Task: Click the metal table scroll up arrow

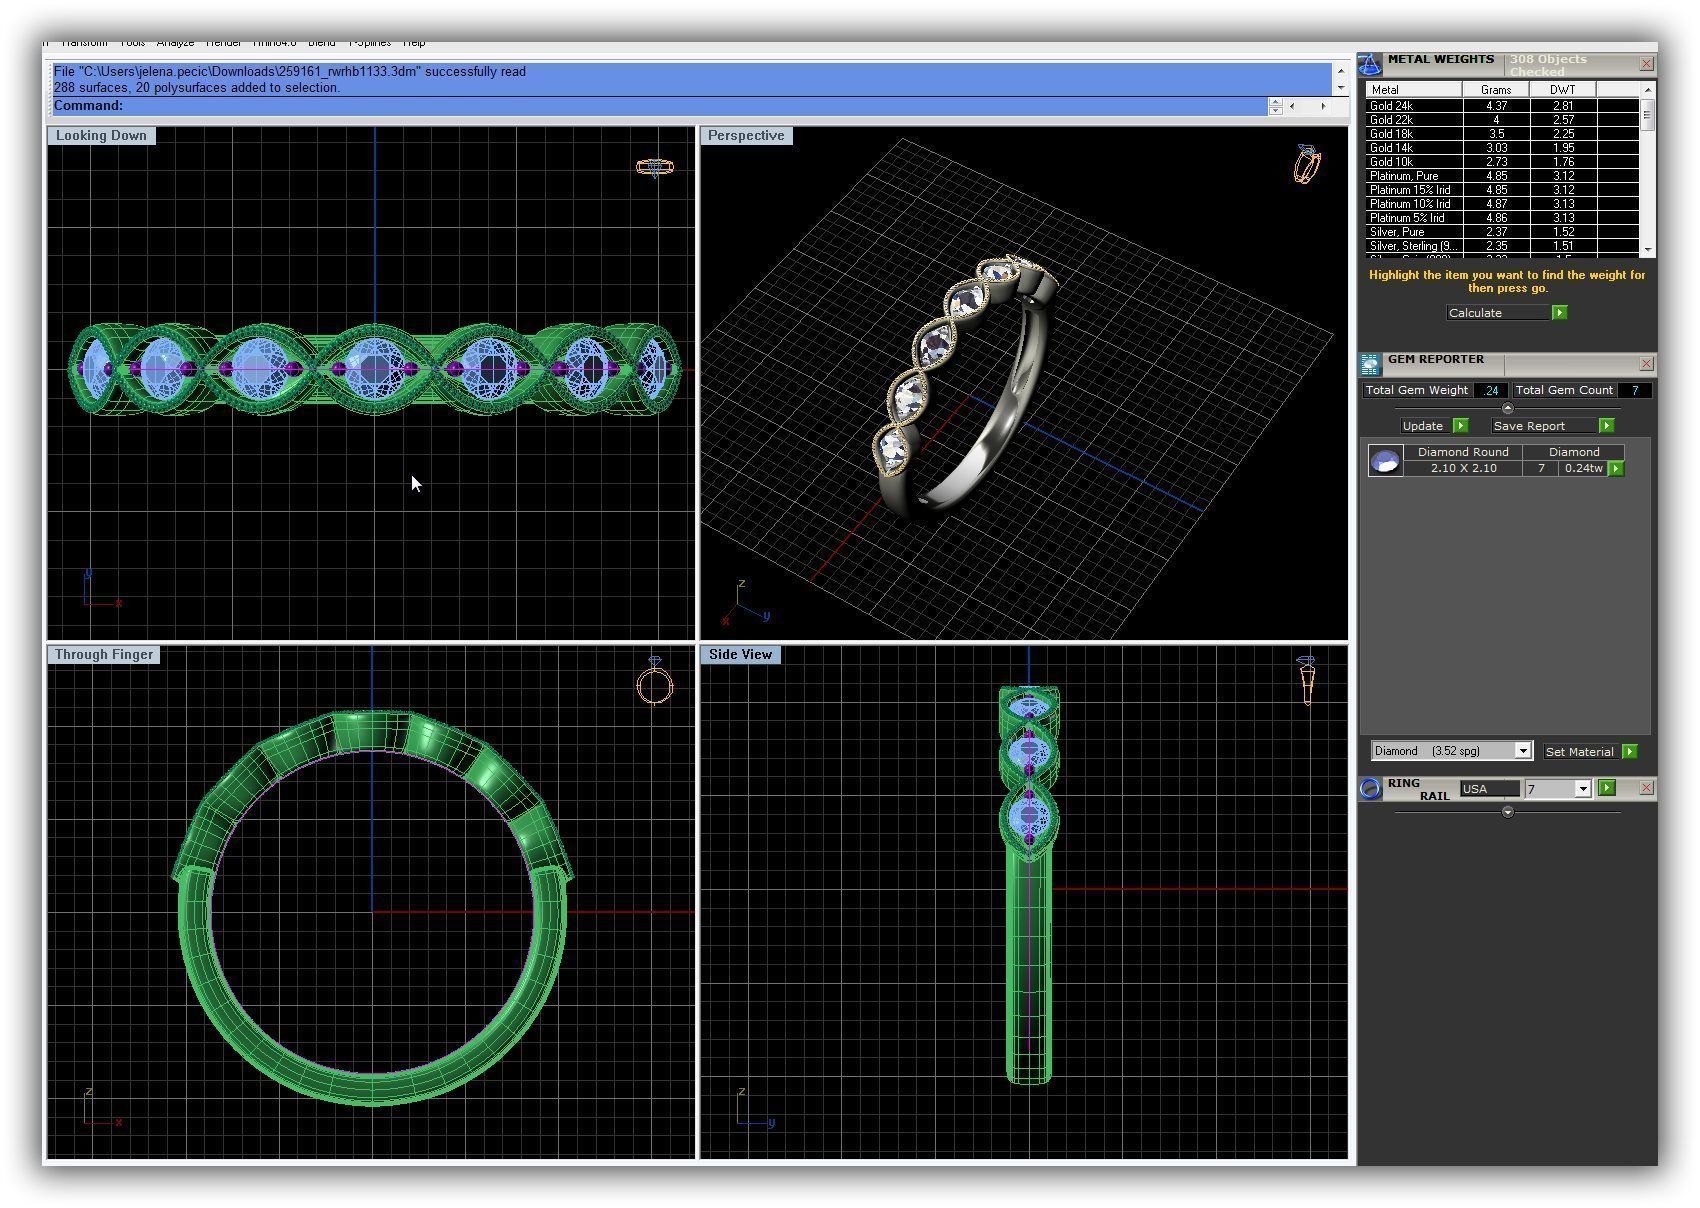Action: pos(1648,90)
